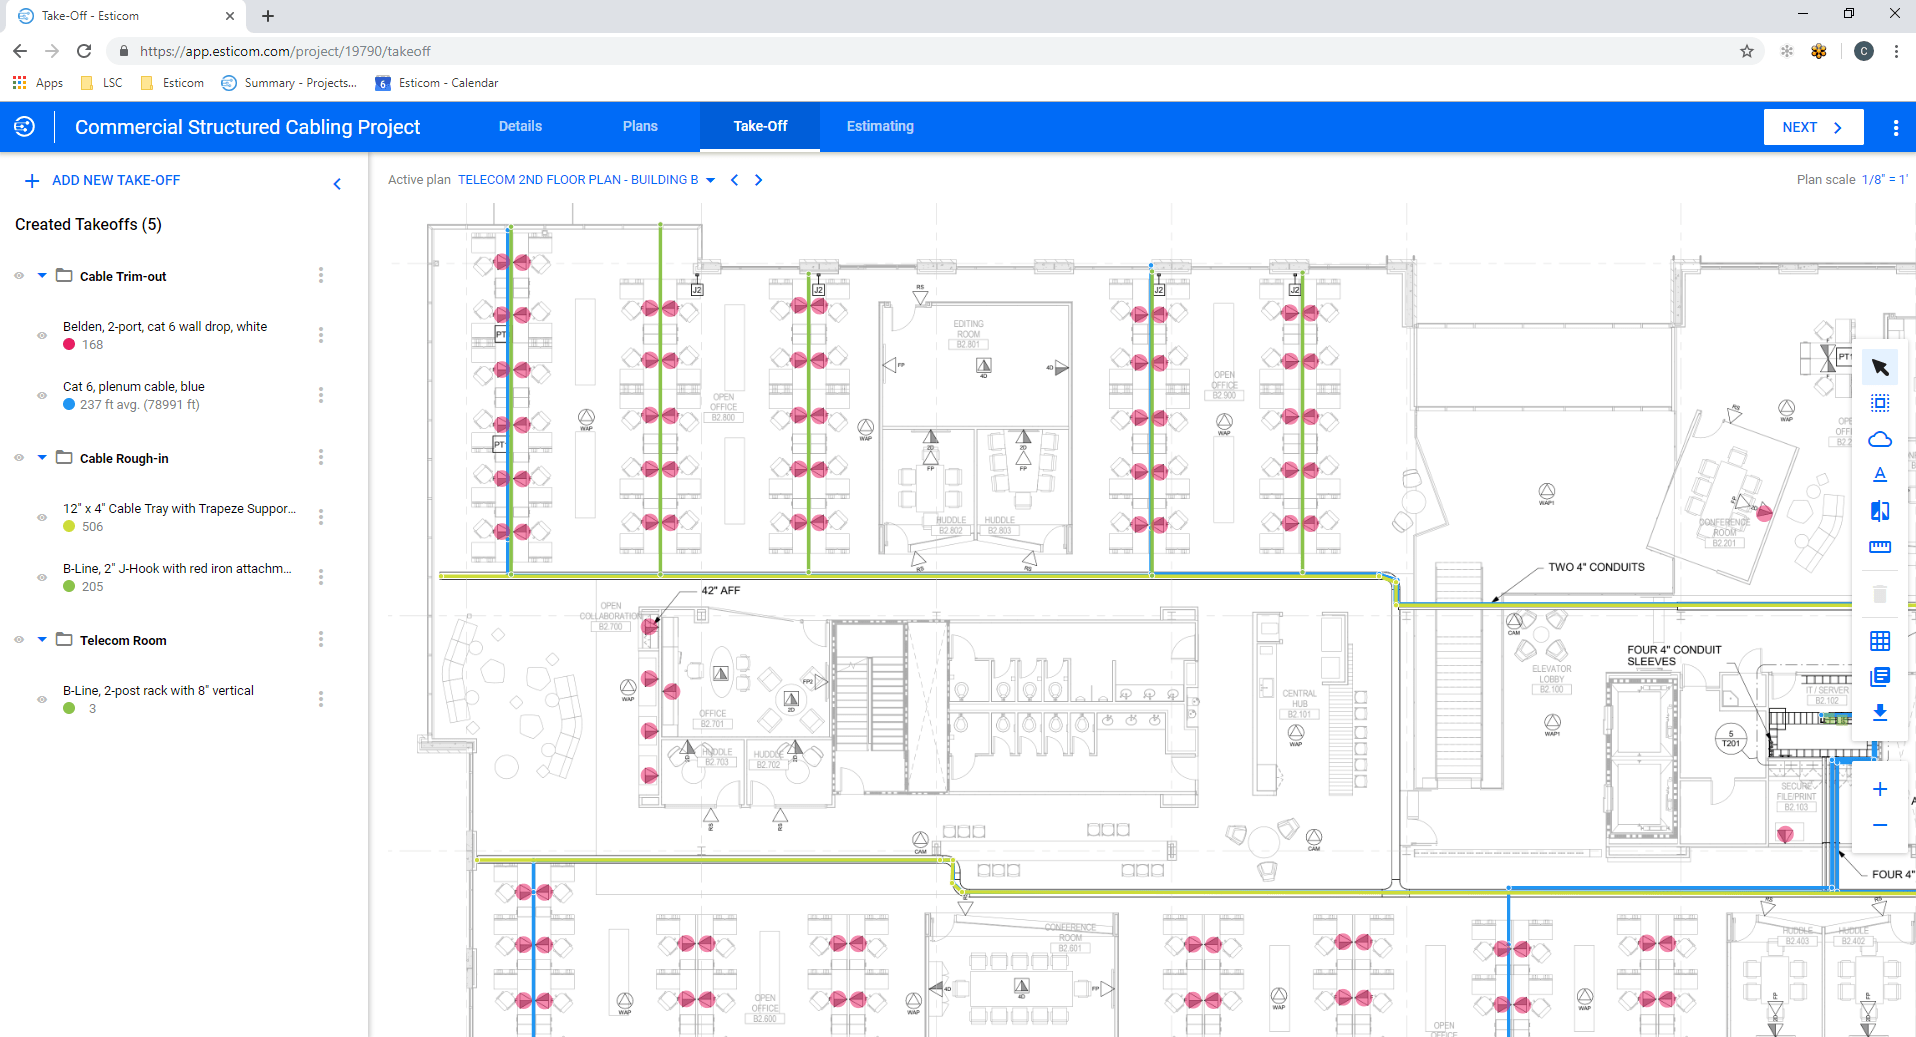Image resolution: width=1916 pixels, height=1037 pixels.
Task: Switch to the Estimating tab
Action: 879,126
